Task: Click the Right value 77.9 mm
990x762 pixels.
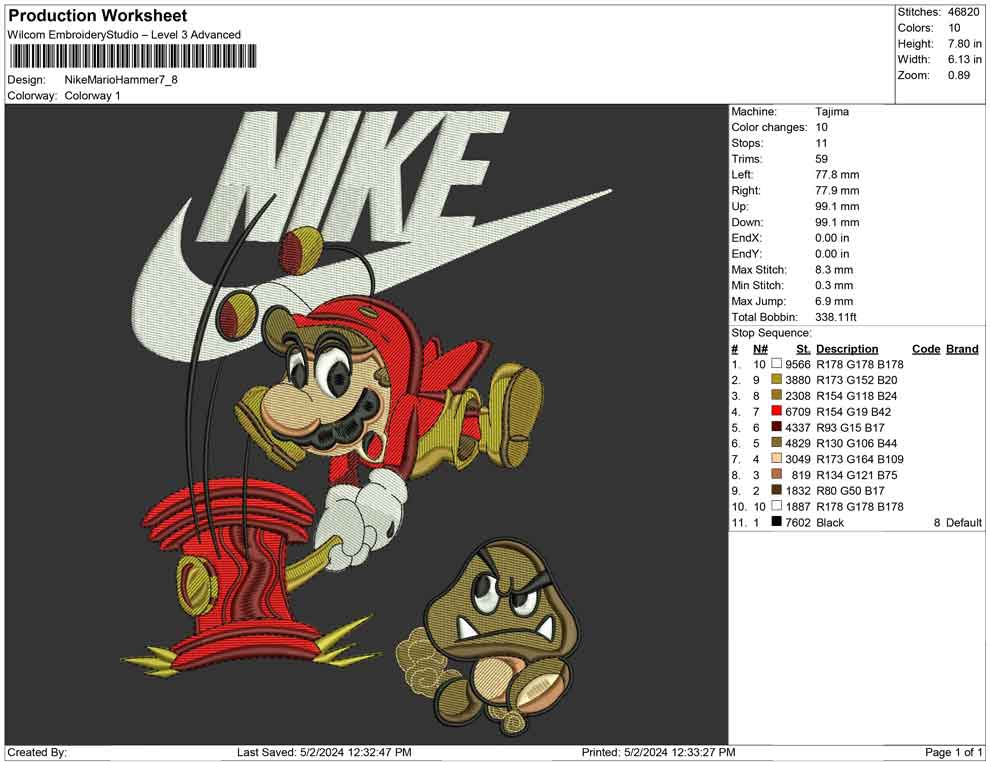Action: coord(837,191)
